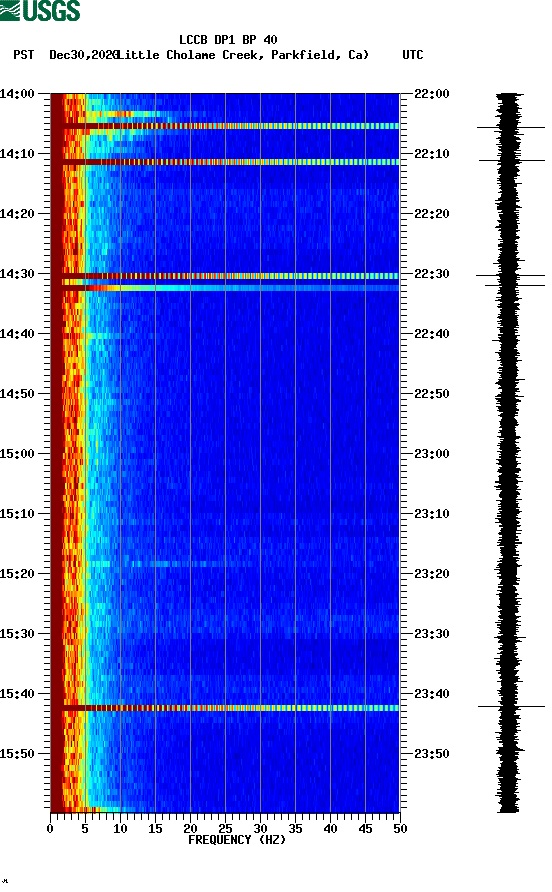The height and width of the screenshot is (892, 552).
Task: Click the 'Dec30,2020' date text
Action: (84, 55)
